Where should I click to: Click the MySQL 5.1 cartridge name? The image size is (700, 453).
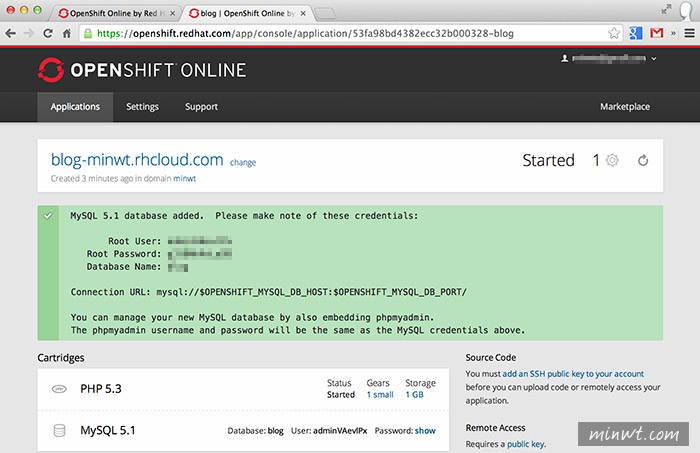pos(108,430)
